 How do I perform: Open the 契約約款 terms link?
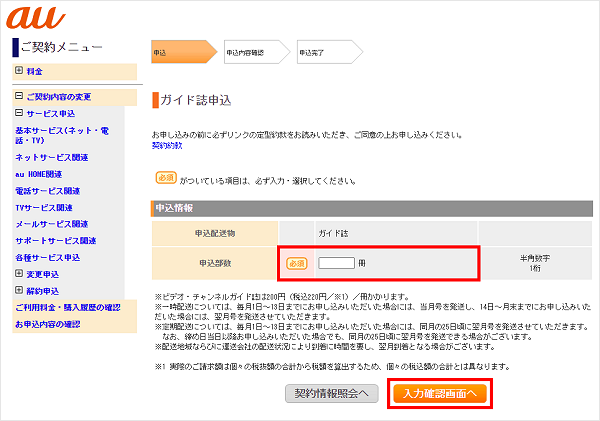pos(166,146)
